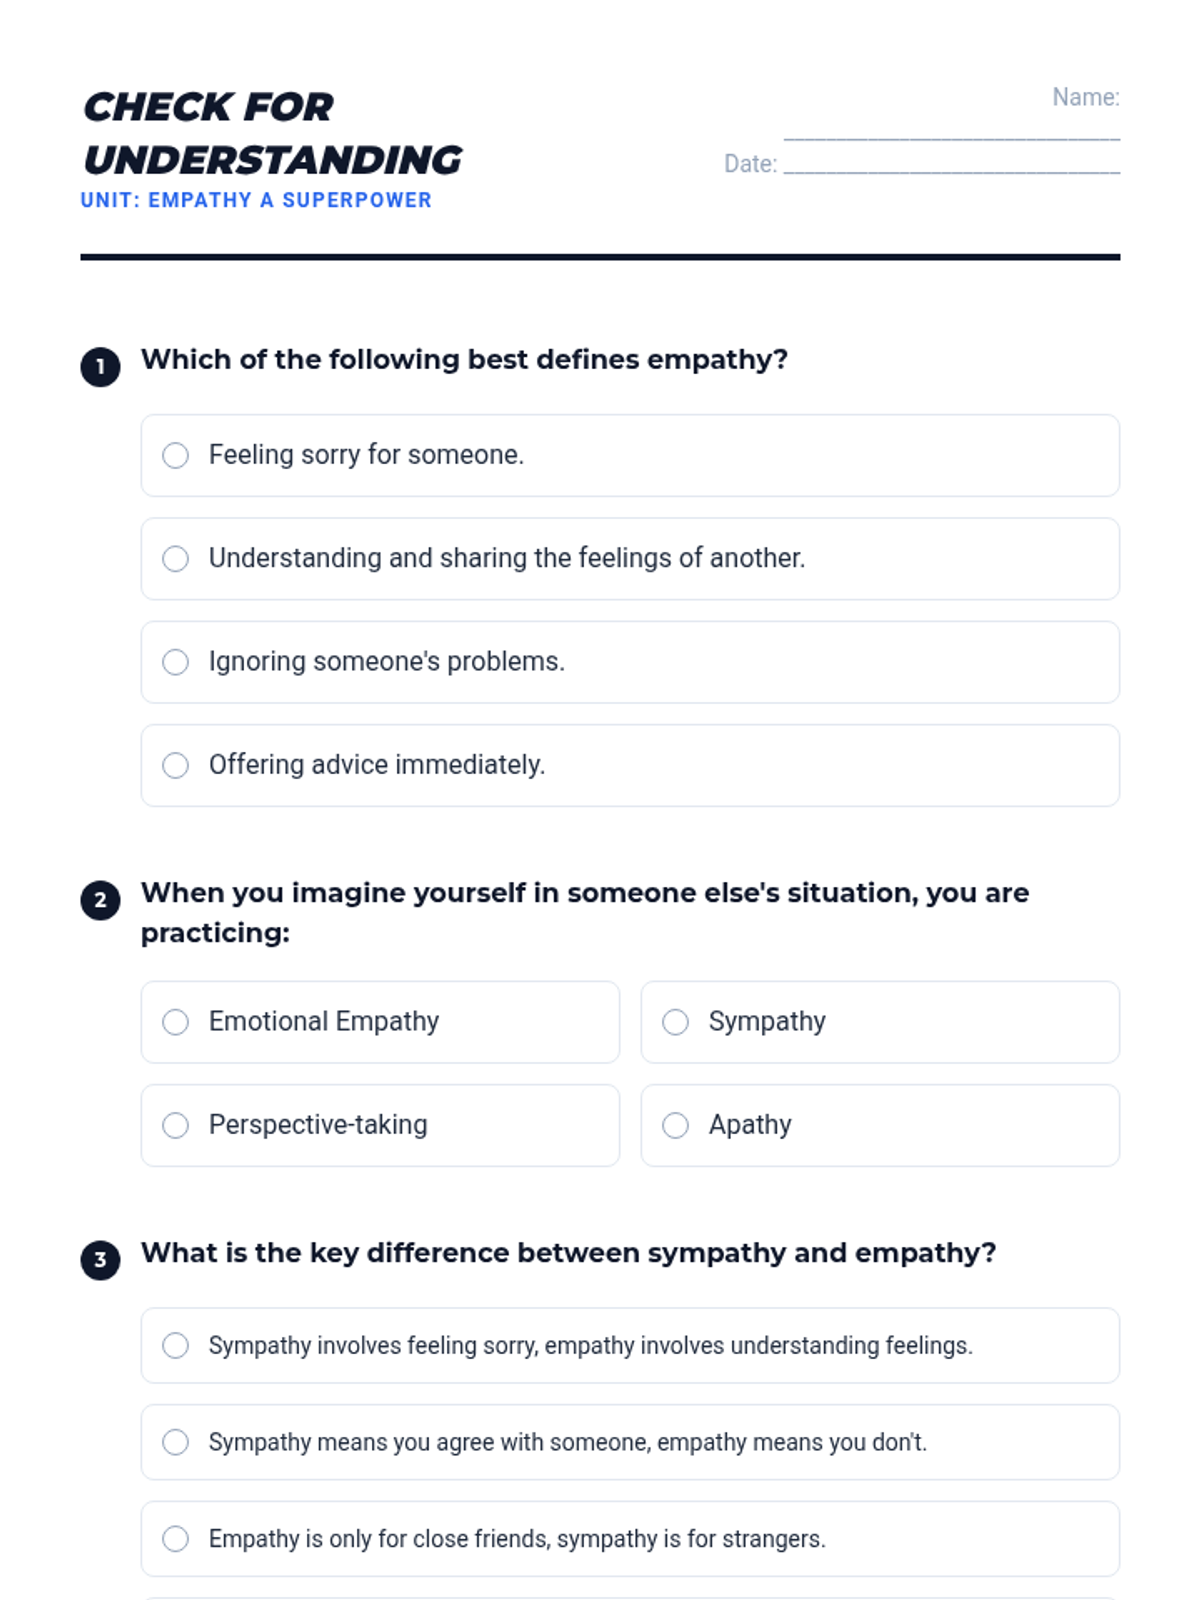Choose "Sympathy means you agree with someone" option
The height and width of the screenshot is (1600, 1200).
pos(176,1442)
